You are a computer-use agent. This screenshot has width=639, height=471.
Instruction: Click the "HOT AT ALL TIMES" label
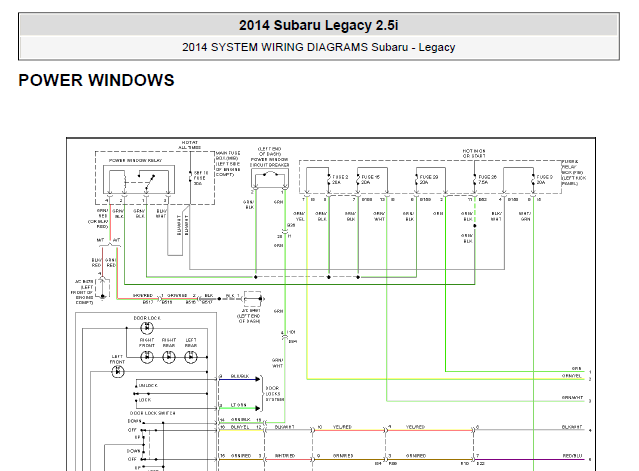click(x=189, y=145)
